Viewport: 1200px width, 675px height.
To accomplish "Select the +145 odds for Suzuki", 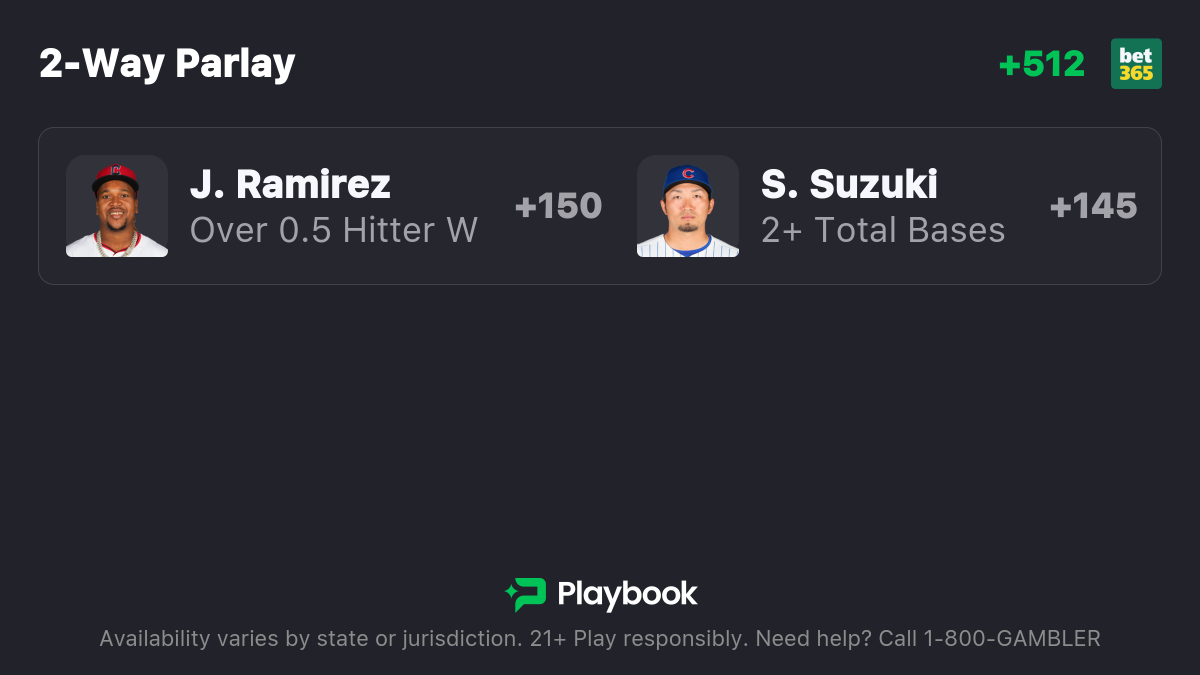I will coord(1093,206).
